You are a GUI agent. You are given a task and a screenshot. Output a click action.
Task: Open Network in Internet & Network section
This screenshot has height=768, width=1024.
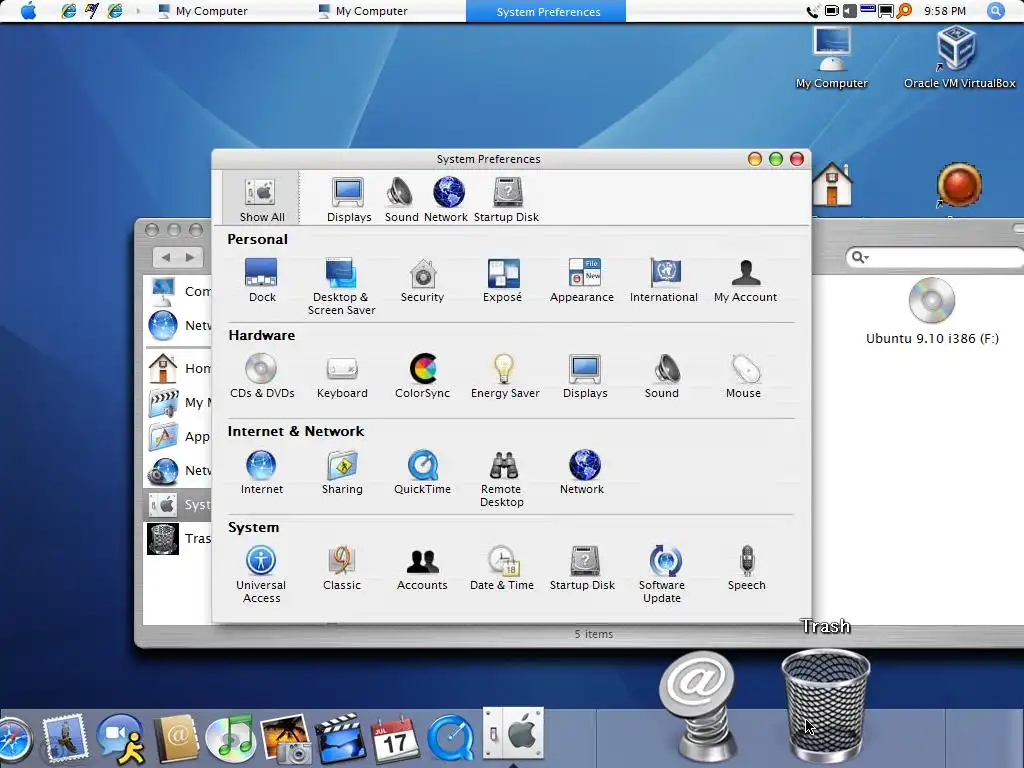coord(583,472)
